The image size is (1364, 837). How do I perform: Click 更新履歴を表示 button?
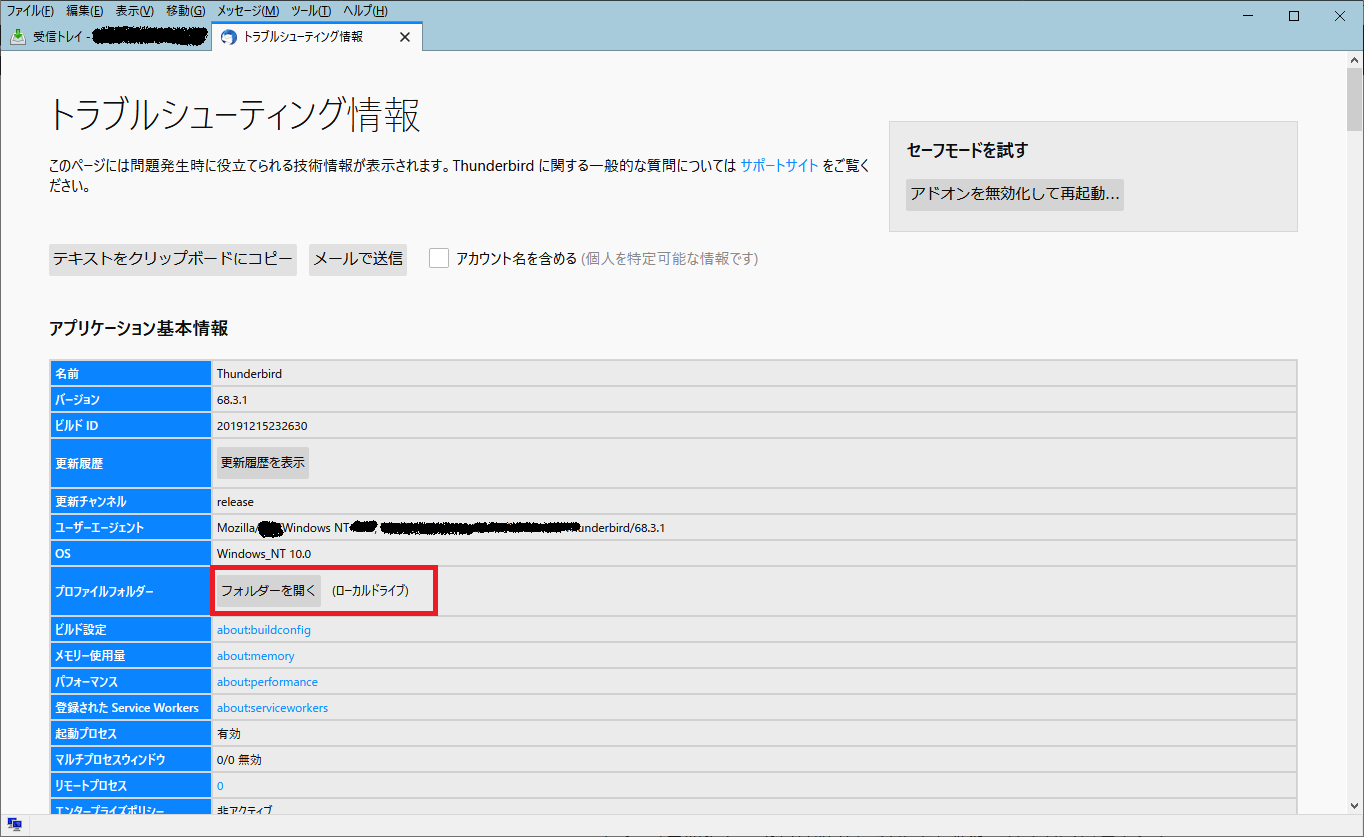(263, 463)
